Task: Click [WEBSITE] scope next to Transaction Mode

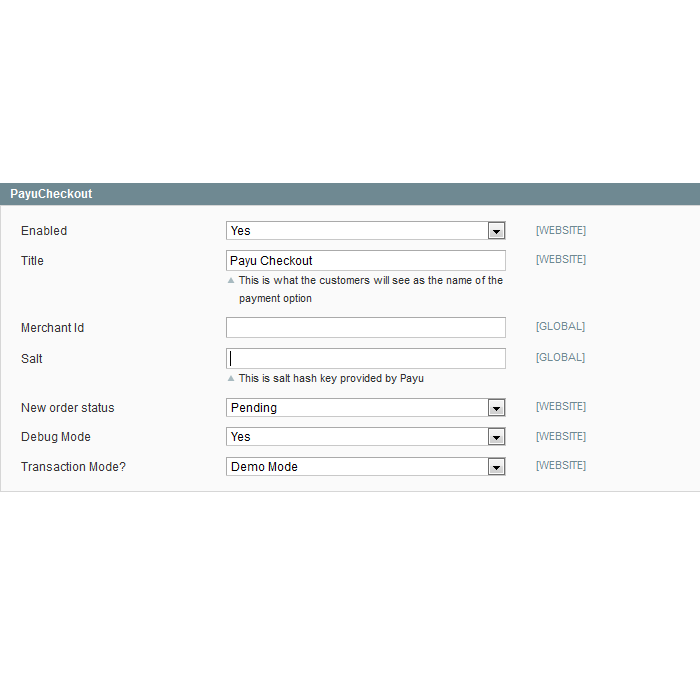Action: click(561, 465)
